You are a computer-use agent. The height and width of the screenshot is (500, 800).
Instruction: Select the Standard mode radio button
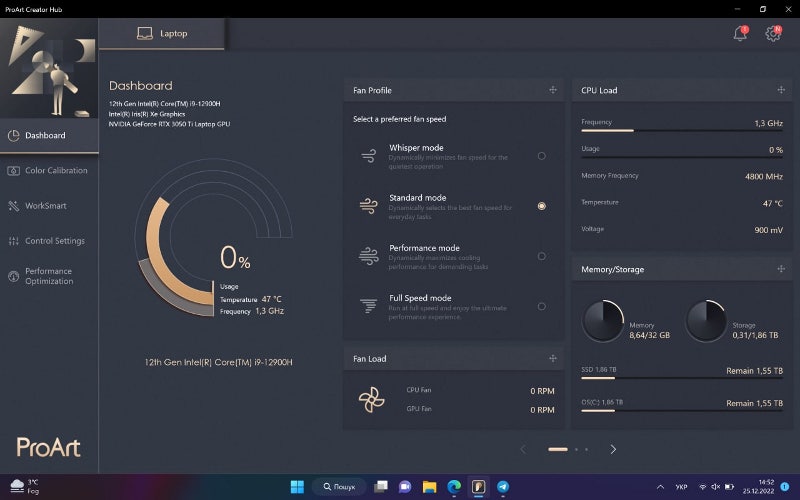(x=541, y=206)
